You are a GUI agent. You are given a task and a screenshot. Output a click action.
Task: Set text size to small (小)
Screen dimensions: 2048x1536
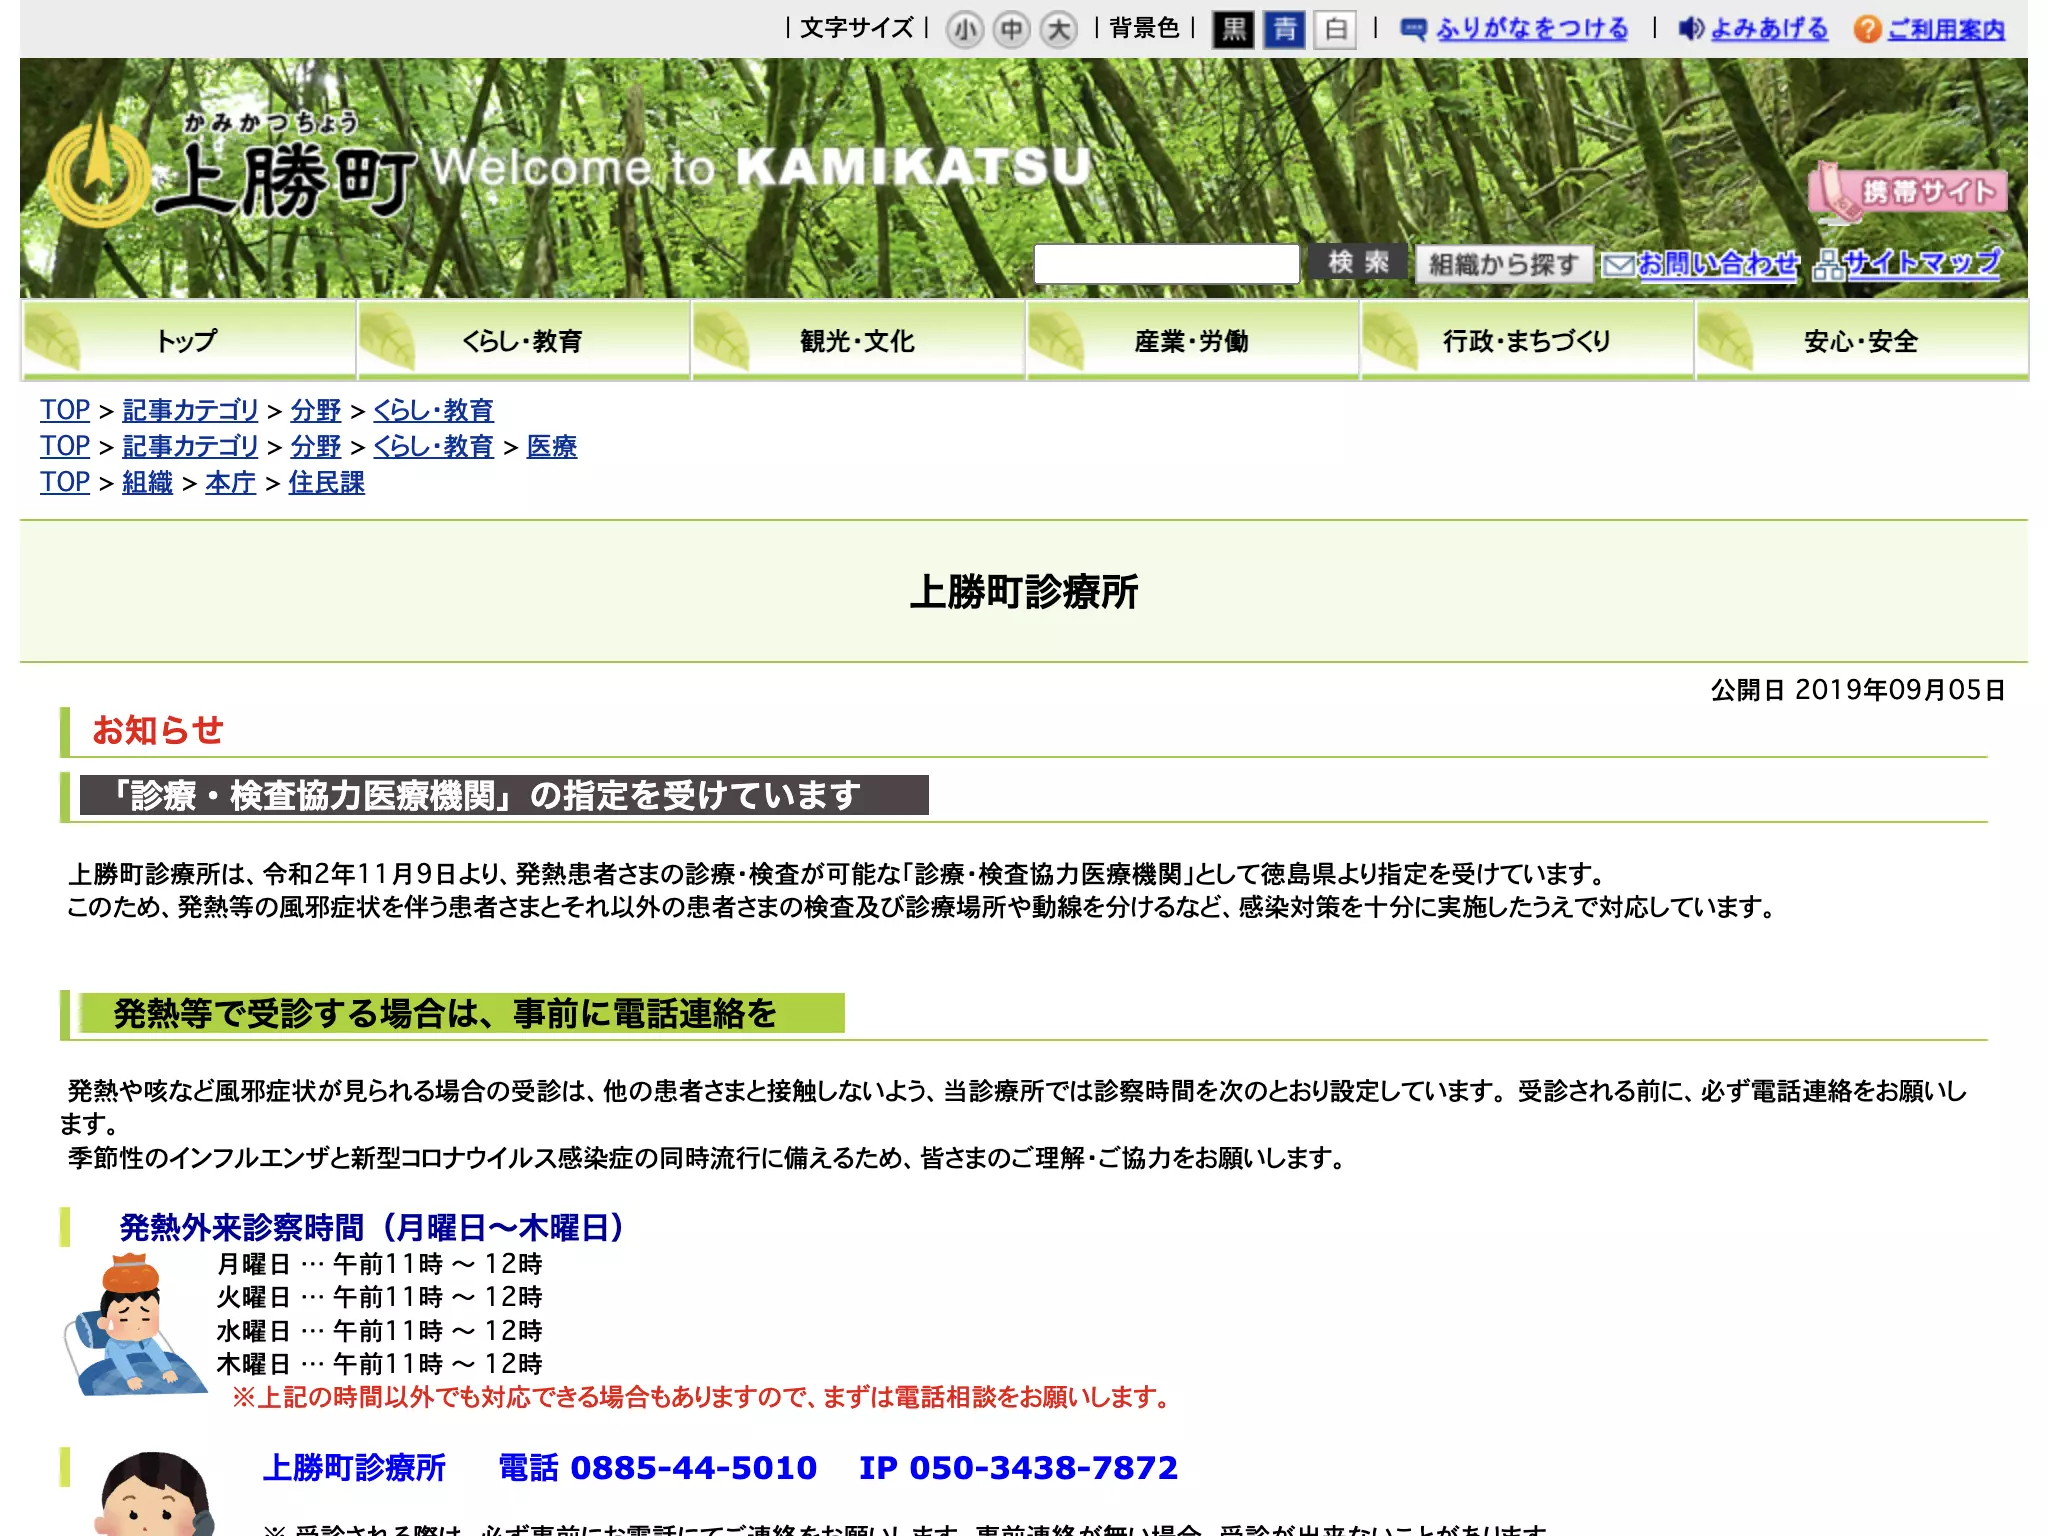tap(964, 29)
